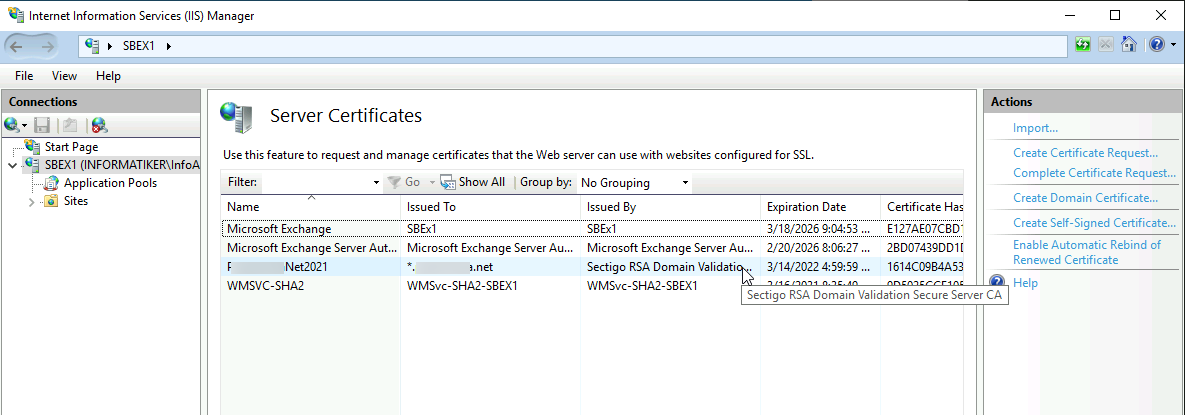The height and width of the screenshot is (415, 1185).
Task: Click the Help link in Actions pane
Action: (x=1025, y=283)
